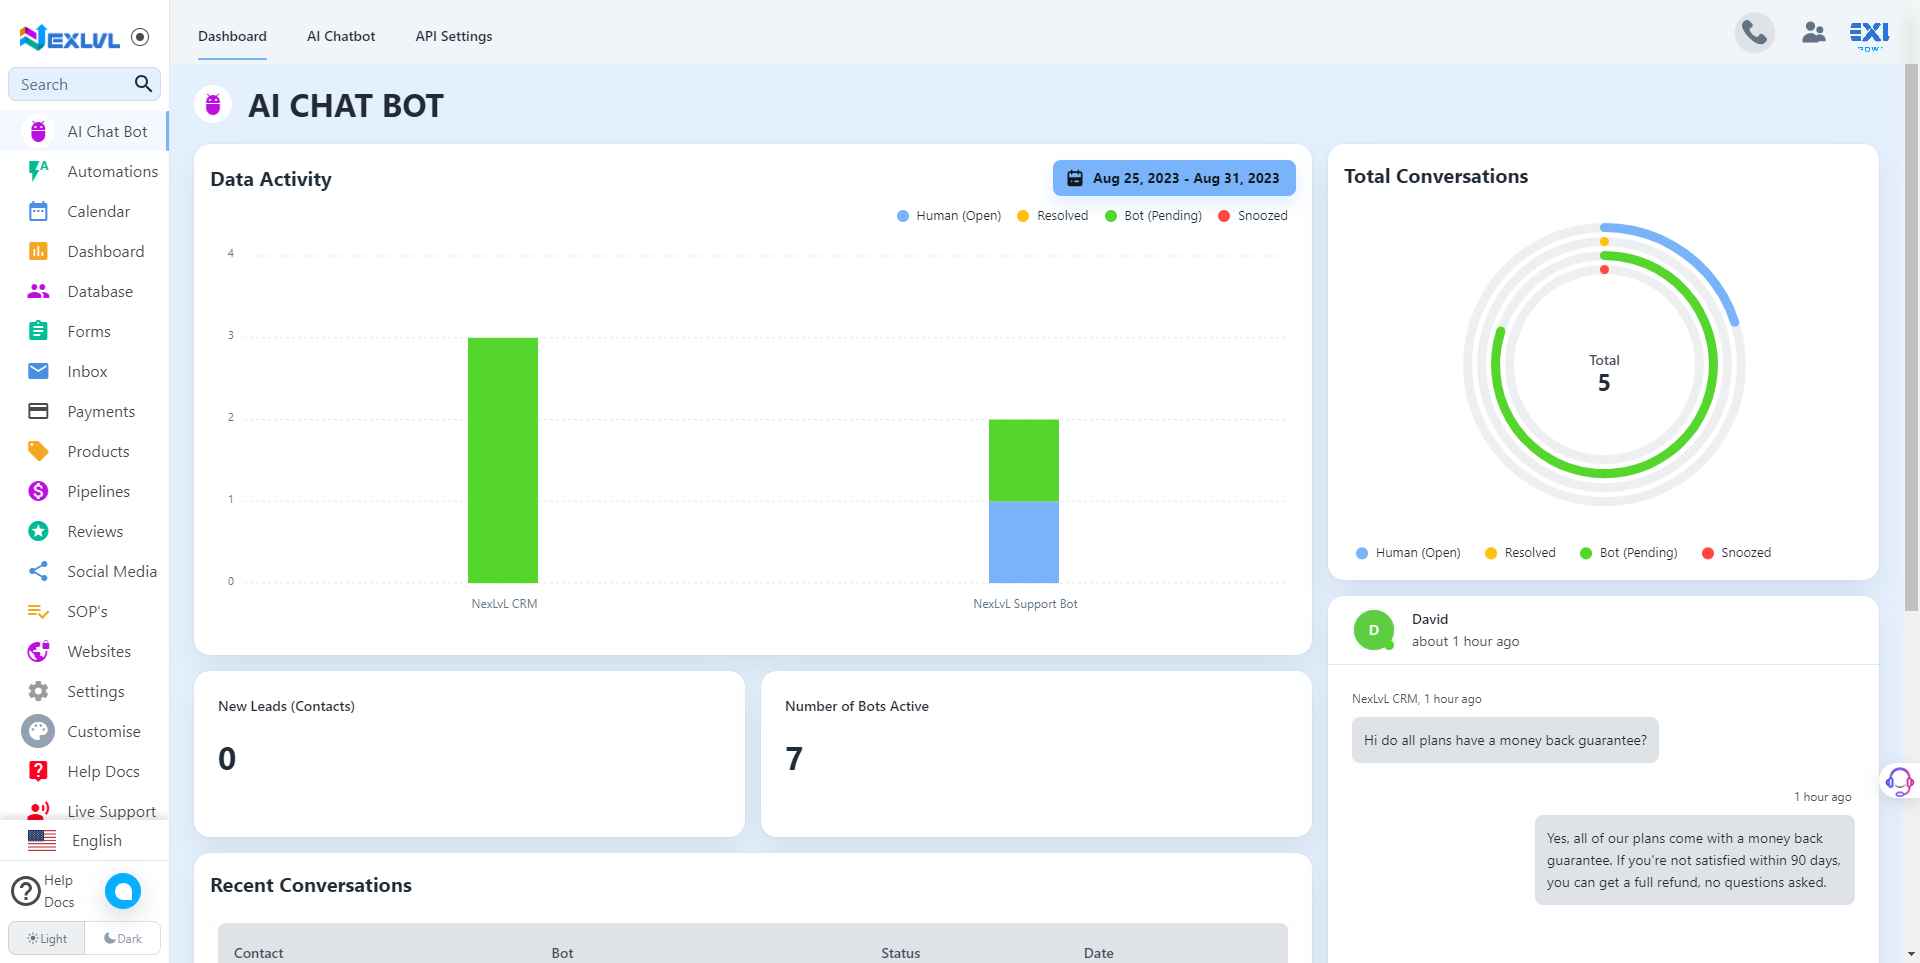Click the Calendar sidebar icon
Screen dimensions: 1920x963
[38, 211]
